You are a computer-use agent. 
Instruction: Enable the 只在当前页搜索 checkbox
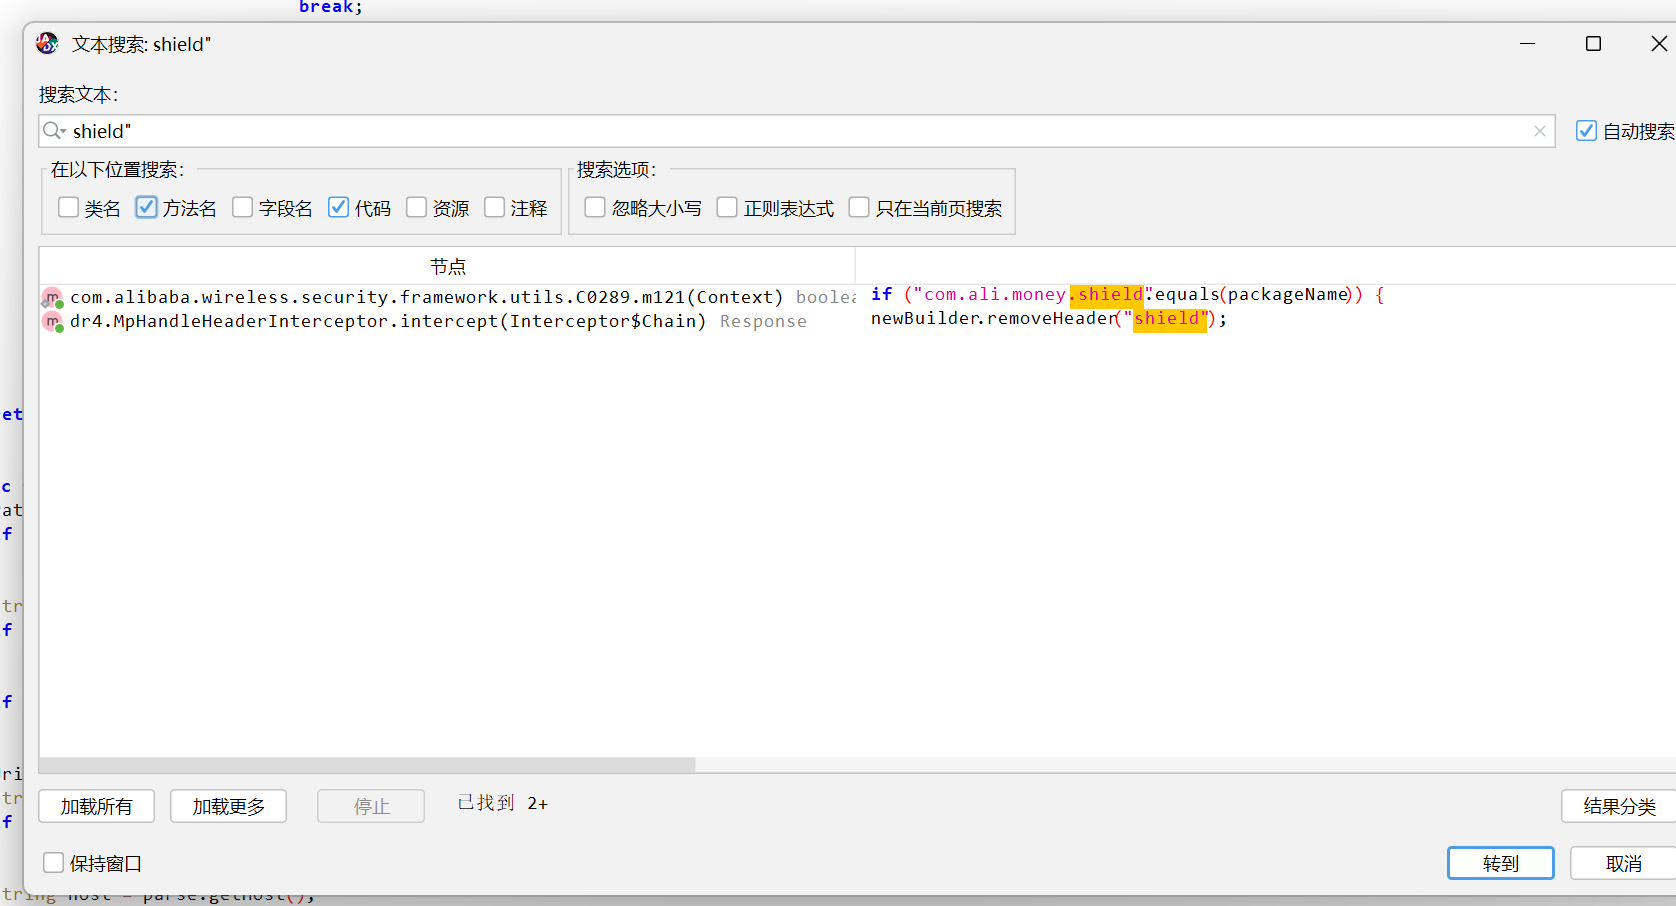859,207
